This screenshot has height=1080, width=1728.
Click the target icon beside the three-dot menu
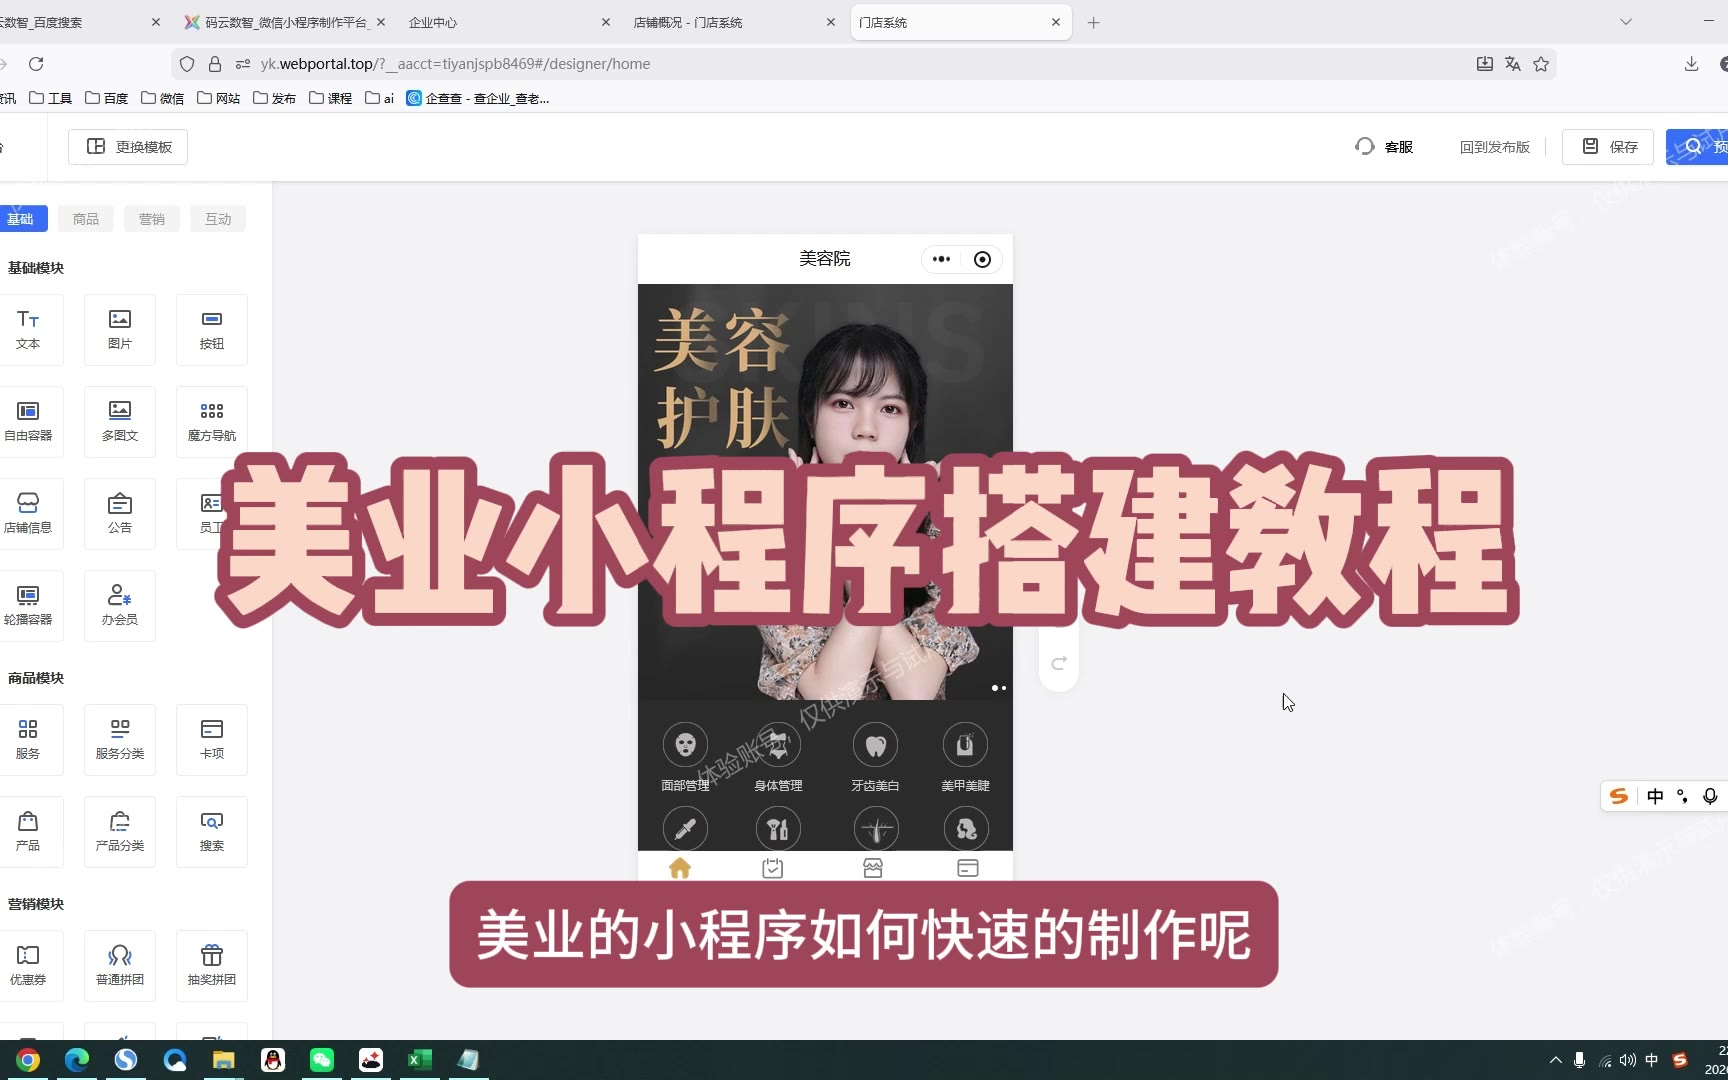[982, 259]
